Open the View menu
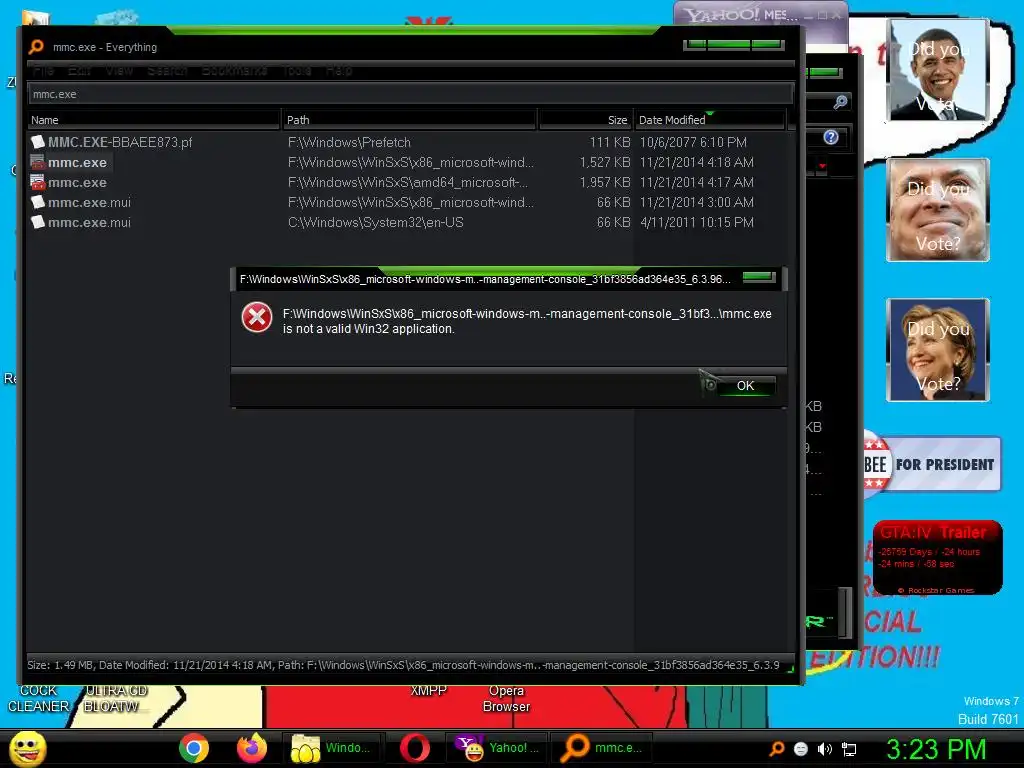 tap(120, 71)
